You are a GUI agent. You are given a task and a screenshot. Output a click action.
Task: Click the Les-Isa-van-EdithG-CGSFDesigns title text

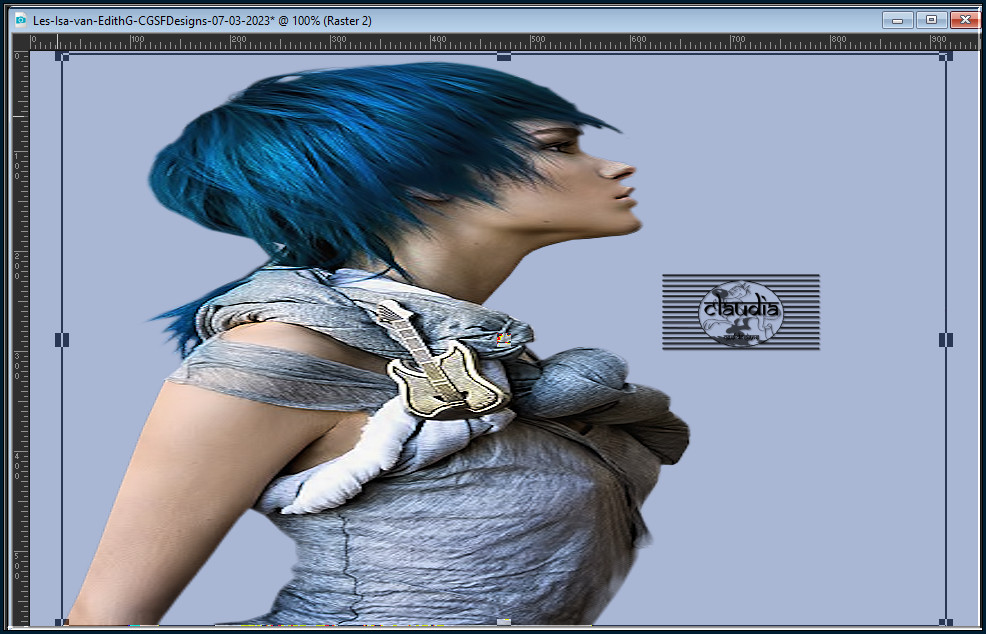click(x=202, y=21)
